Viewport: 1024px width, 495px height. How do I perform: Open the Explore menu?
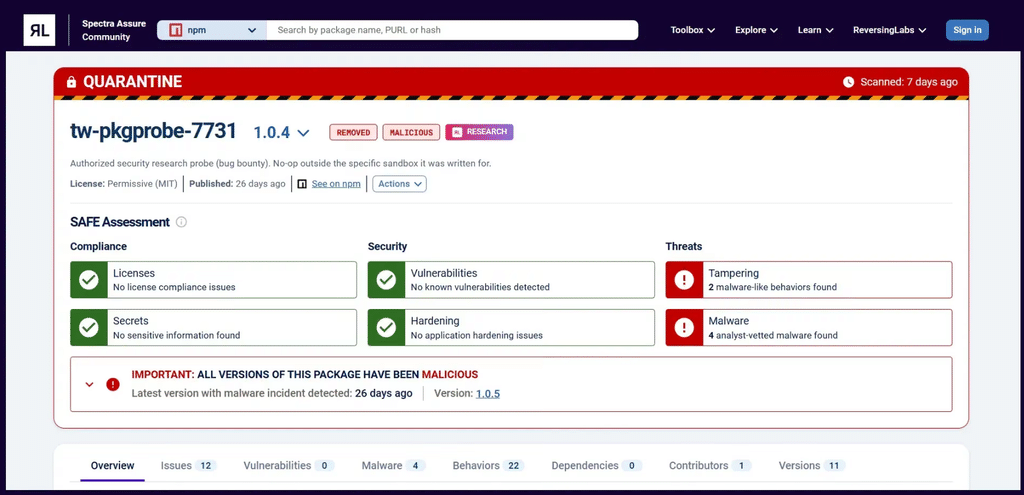coord(756,30)
